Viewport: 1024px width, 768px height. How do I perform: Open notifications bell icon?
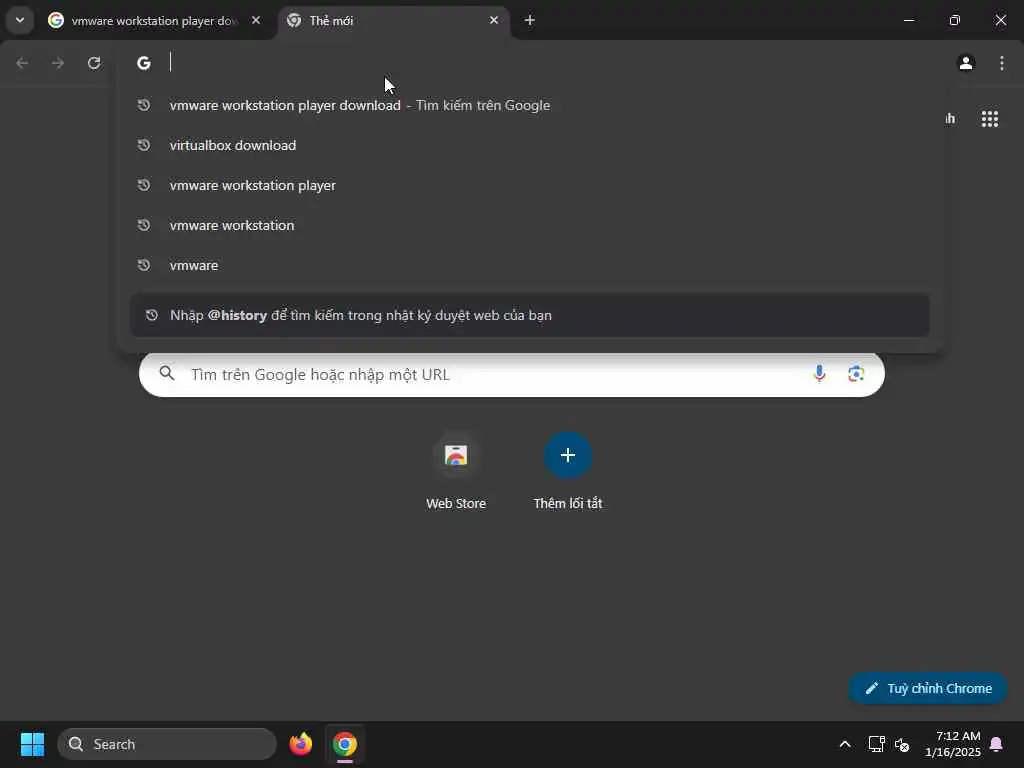997,744
